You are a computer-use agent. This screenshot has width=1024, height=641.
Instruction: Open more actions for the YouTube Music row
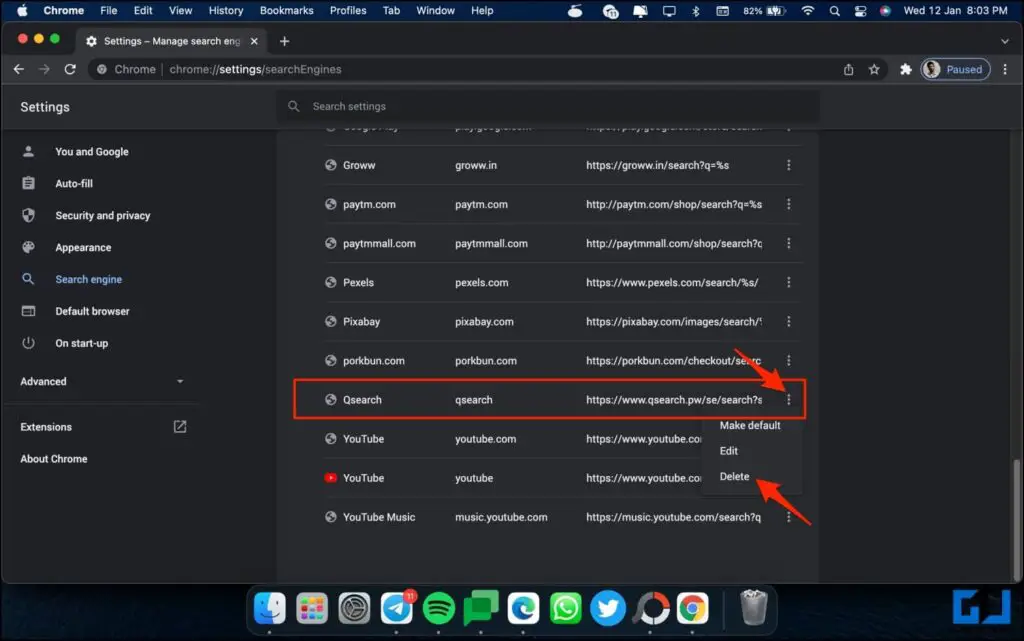[x=788, y=517]
